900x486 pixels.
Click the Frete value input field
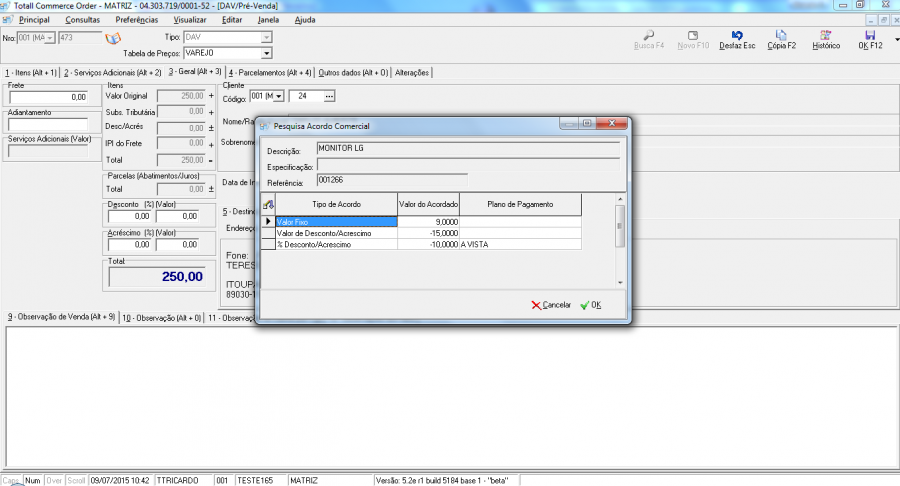[x=48, y=97]
